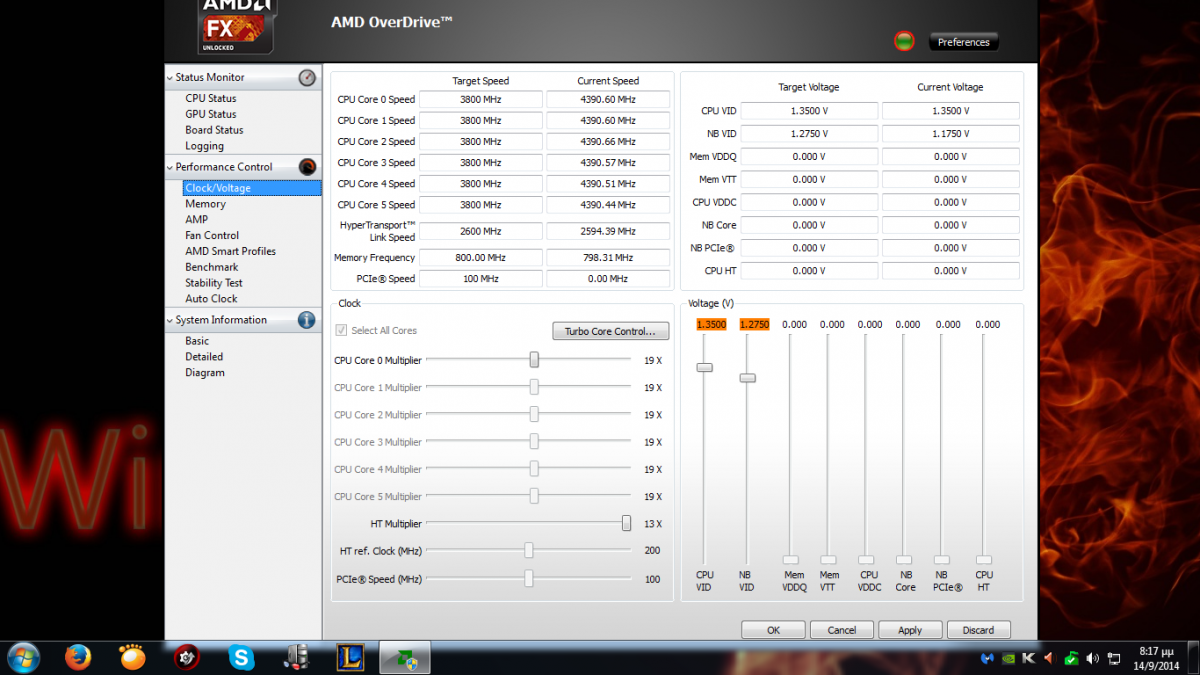The image size is (1200, 675).
Task: Click the HT Multiplier slider handle
Action: coord(626,523)
